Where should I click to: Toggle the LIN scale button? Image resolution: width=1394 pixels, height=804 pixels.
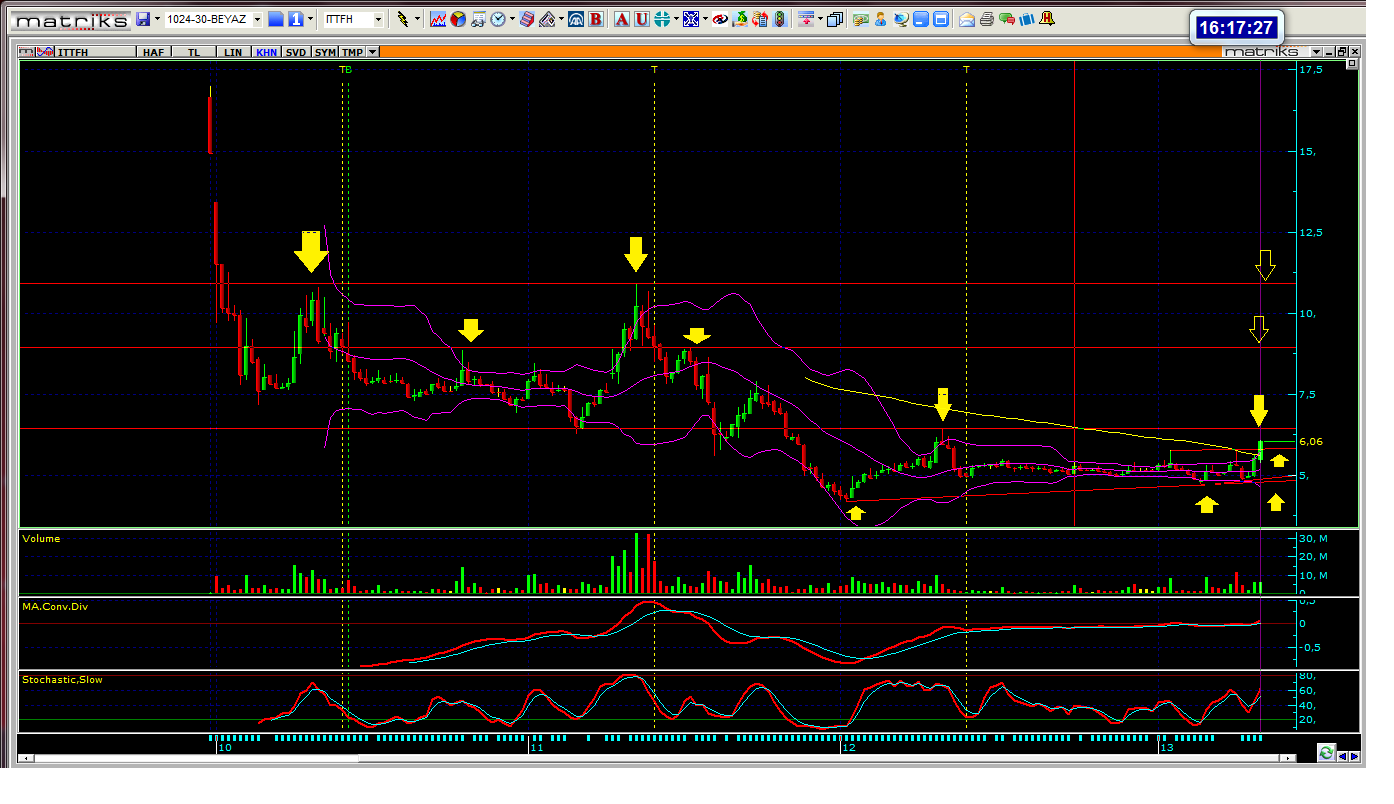point(233,51)
